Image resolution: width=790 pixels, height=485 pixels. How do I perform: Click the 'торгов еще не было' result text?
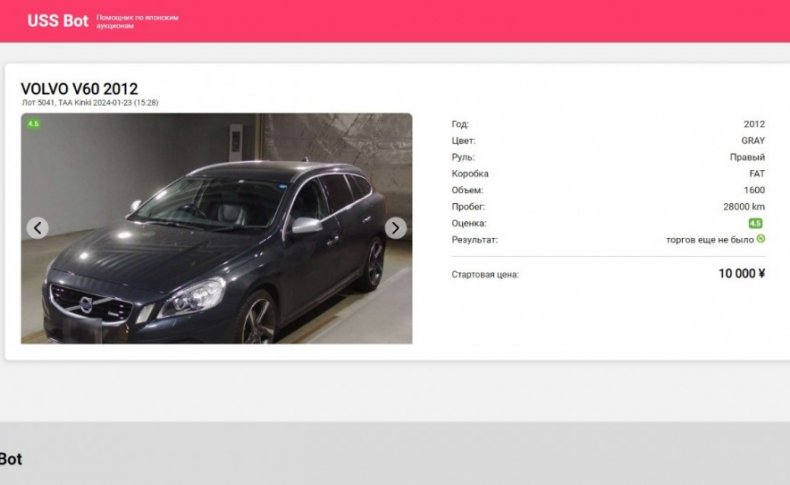(710, 240)
